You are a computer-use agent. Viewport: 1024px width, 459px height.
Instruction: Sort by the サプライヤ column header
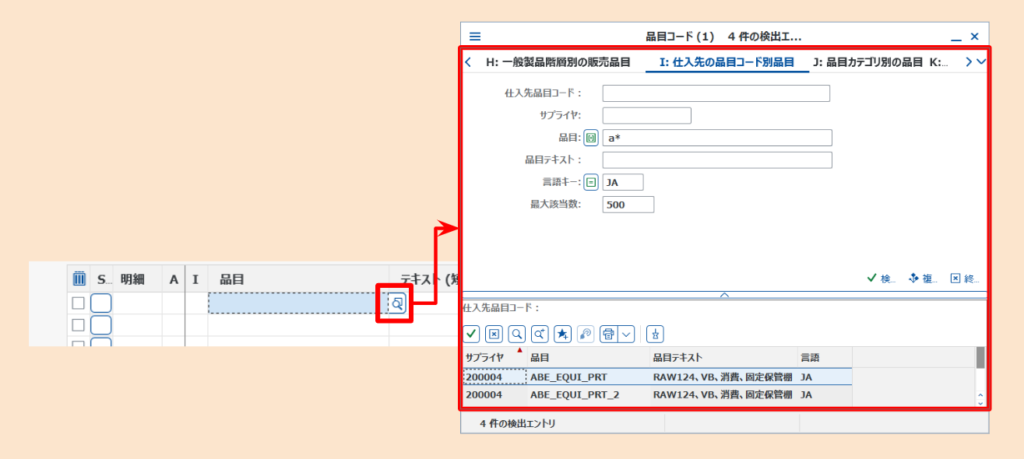(494, 357)
